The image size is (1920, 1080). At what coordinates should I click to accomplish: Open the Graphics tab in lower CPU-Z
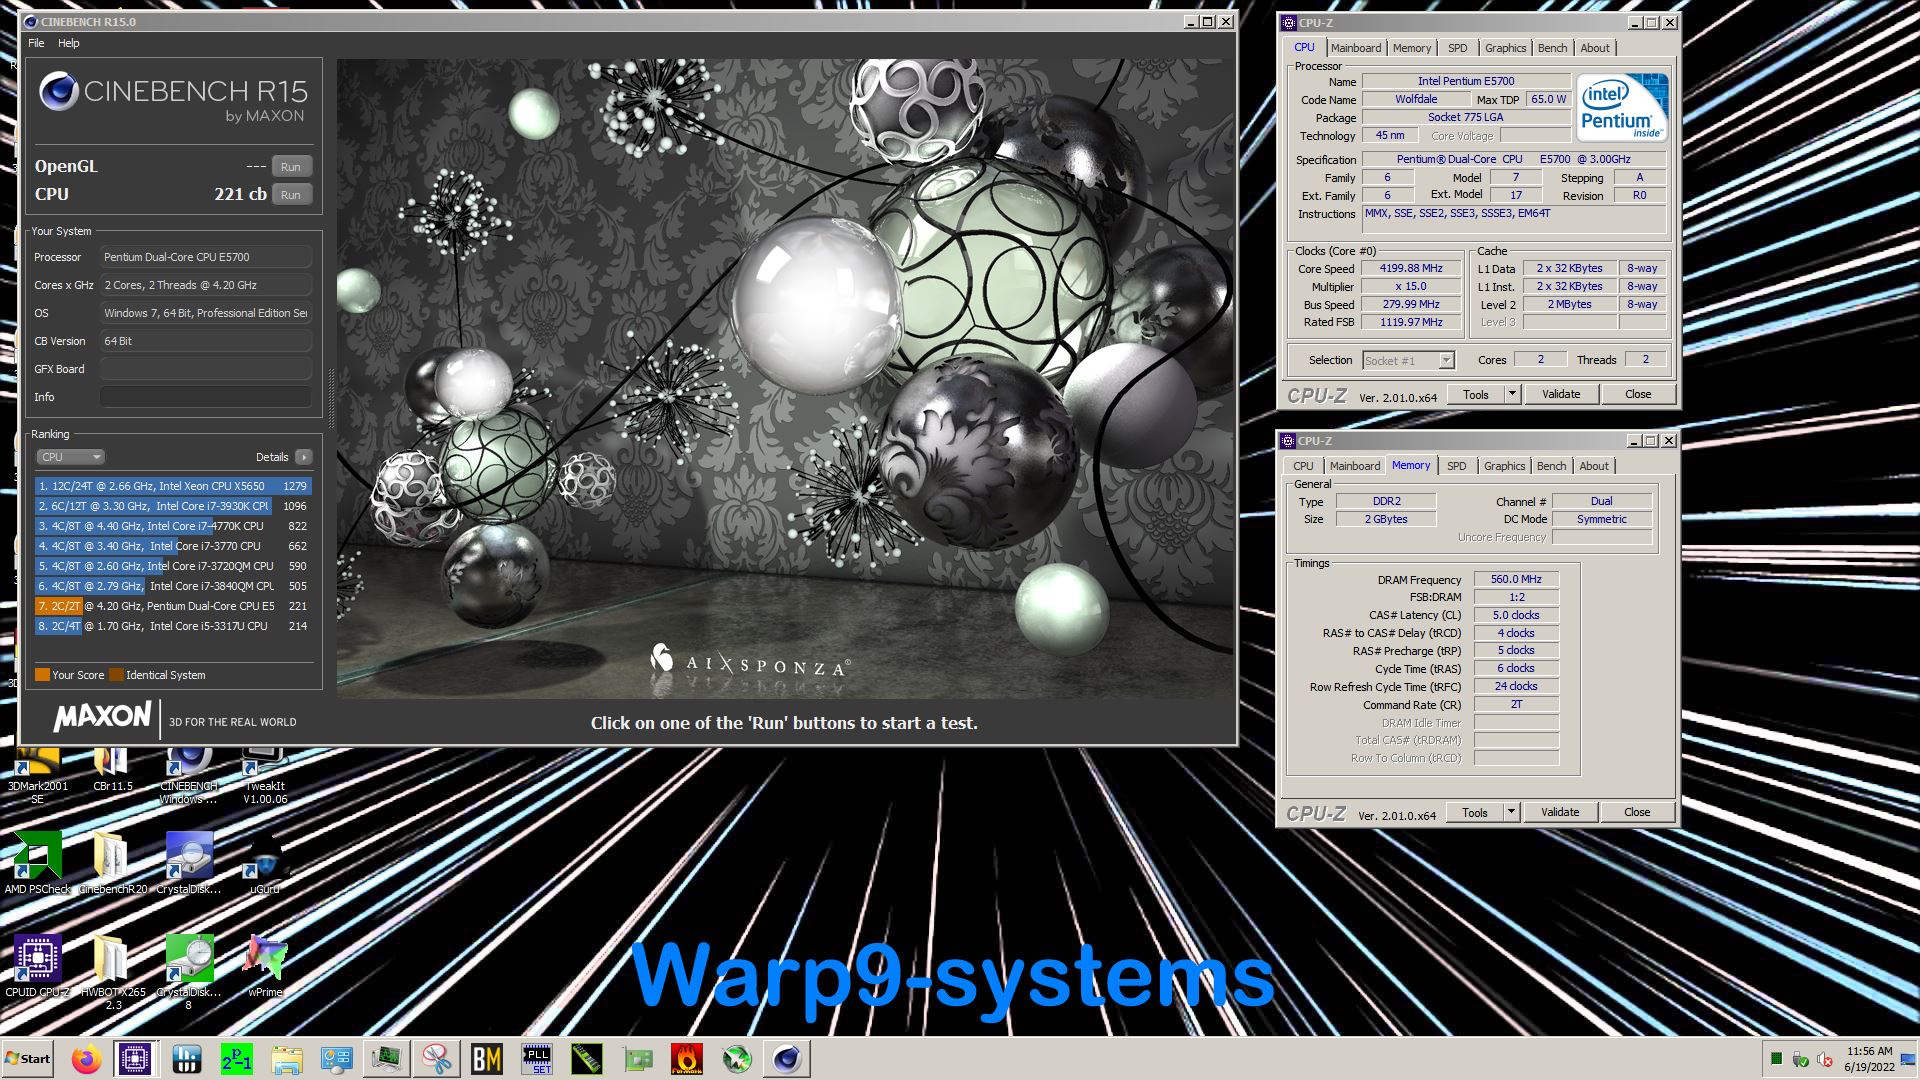(x=1504, y=466)
